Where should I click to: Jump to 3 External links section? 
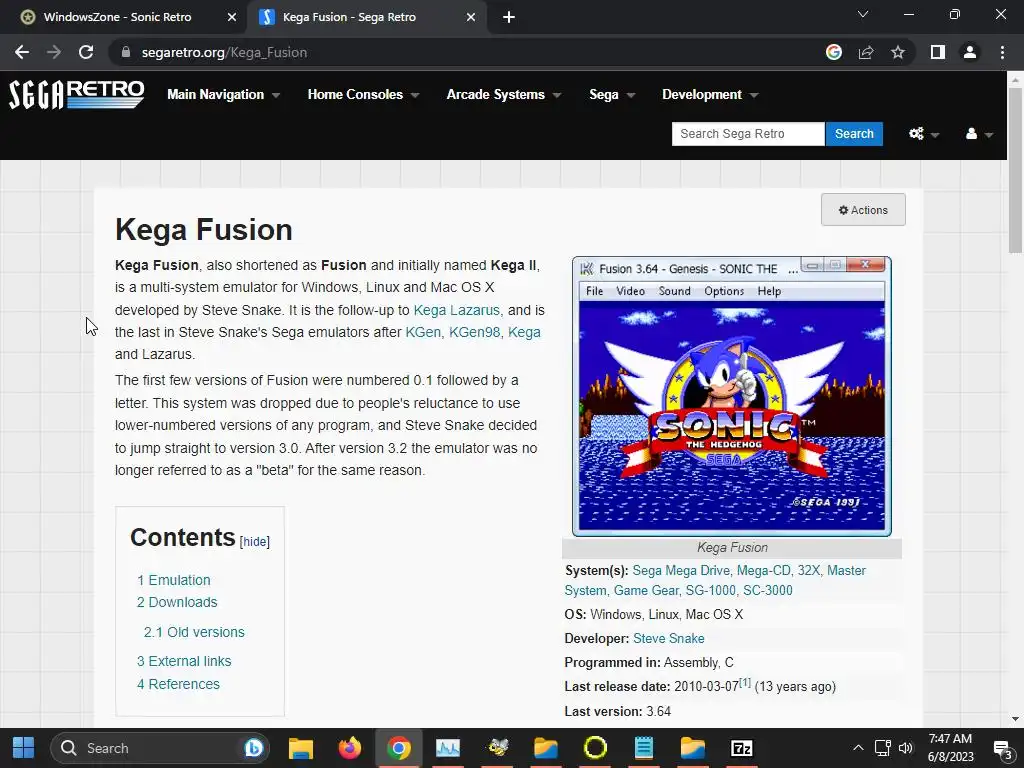184,661
